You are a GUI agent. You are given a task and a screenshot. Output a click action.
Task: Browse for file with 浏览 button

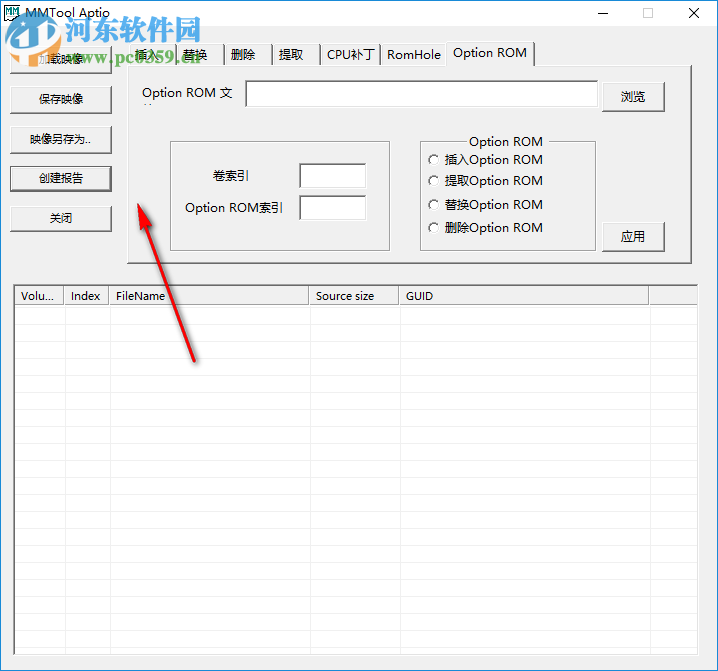633,97
